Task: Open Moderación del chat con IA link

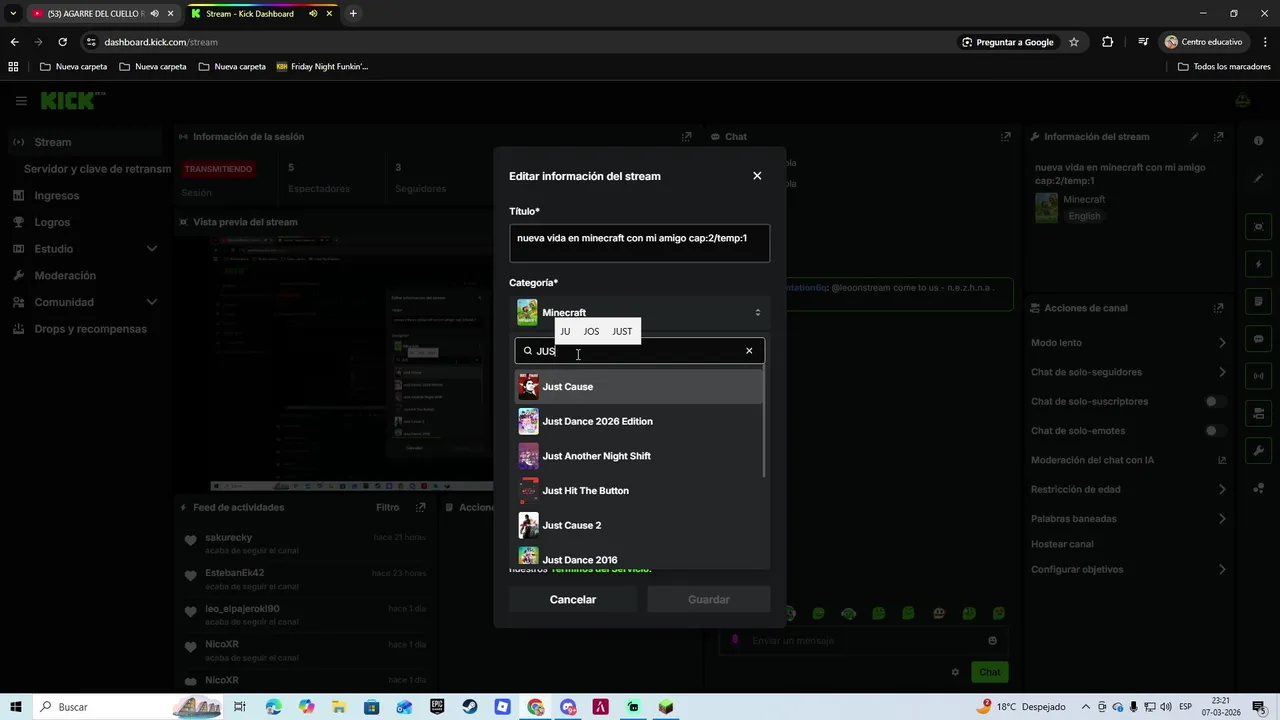Action: tap(1128, 460)
